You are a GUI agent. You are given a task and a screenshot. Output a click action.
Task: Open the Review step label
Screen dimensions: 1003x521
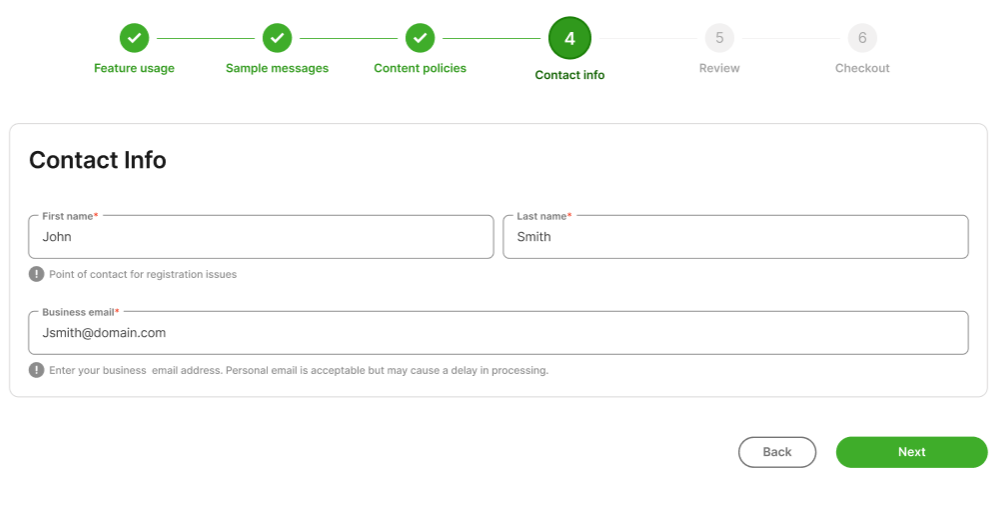719,69
